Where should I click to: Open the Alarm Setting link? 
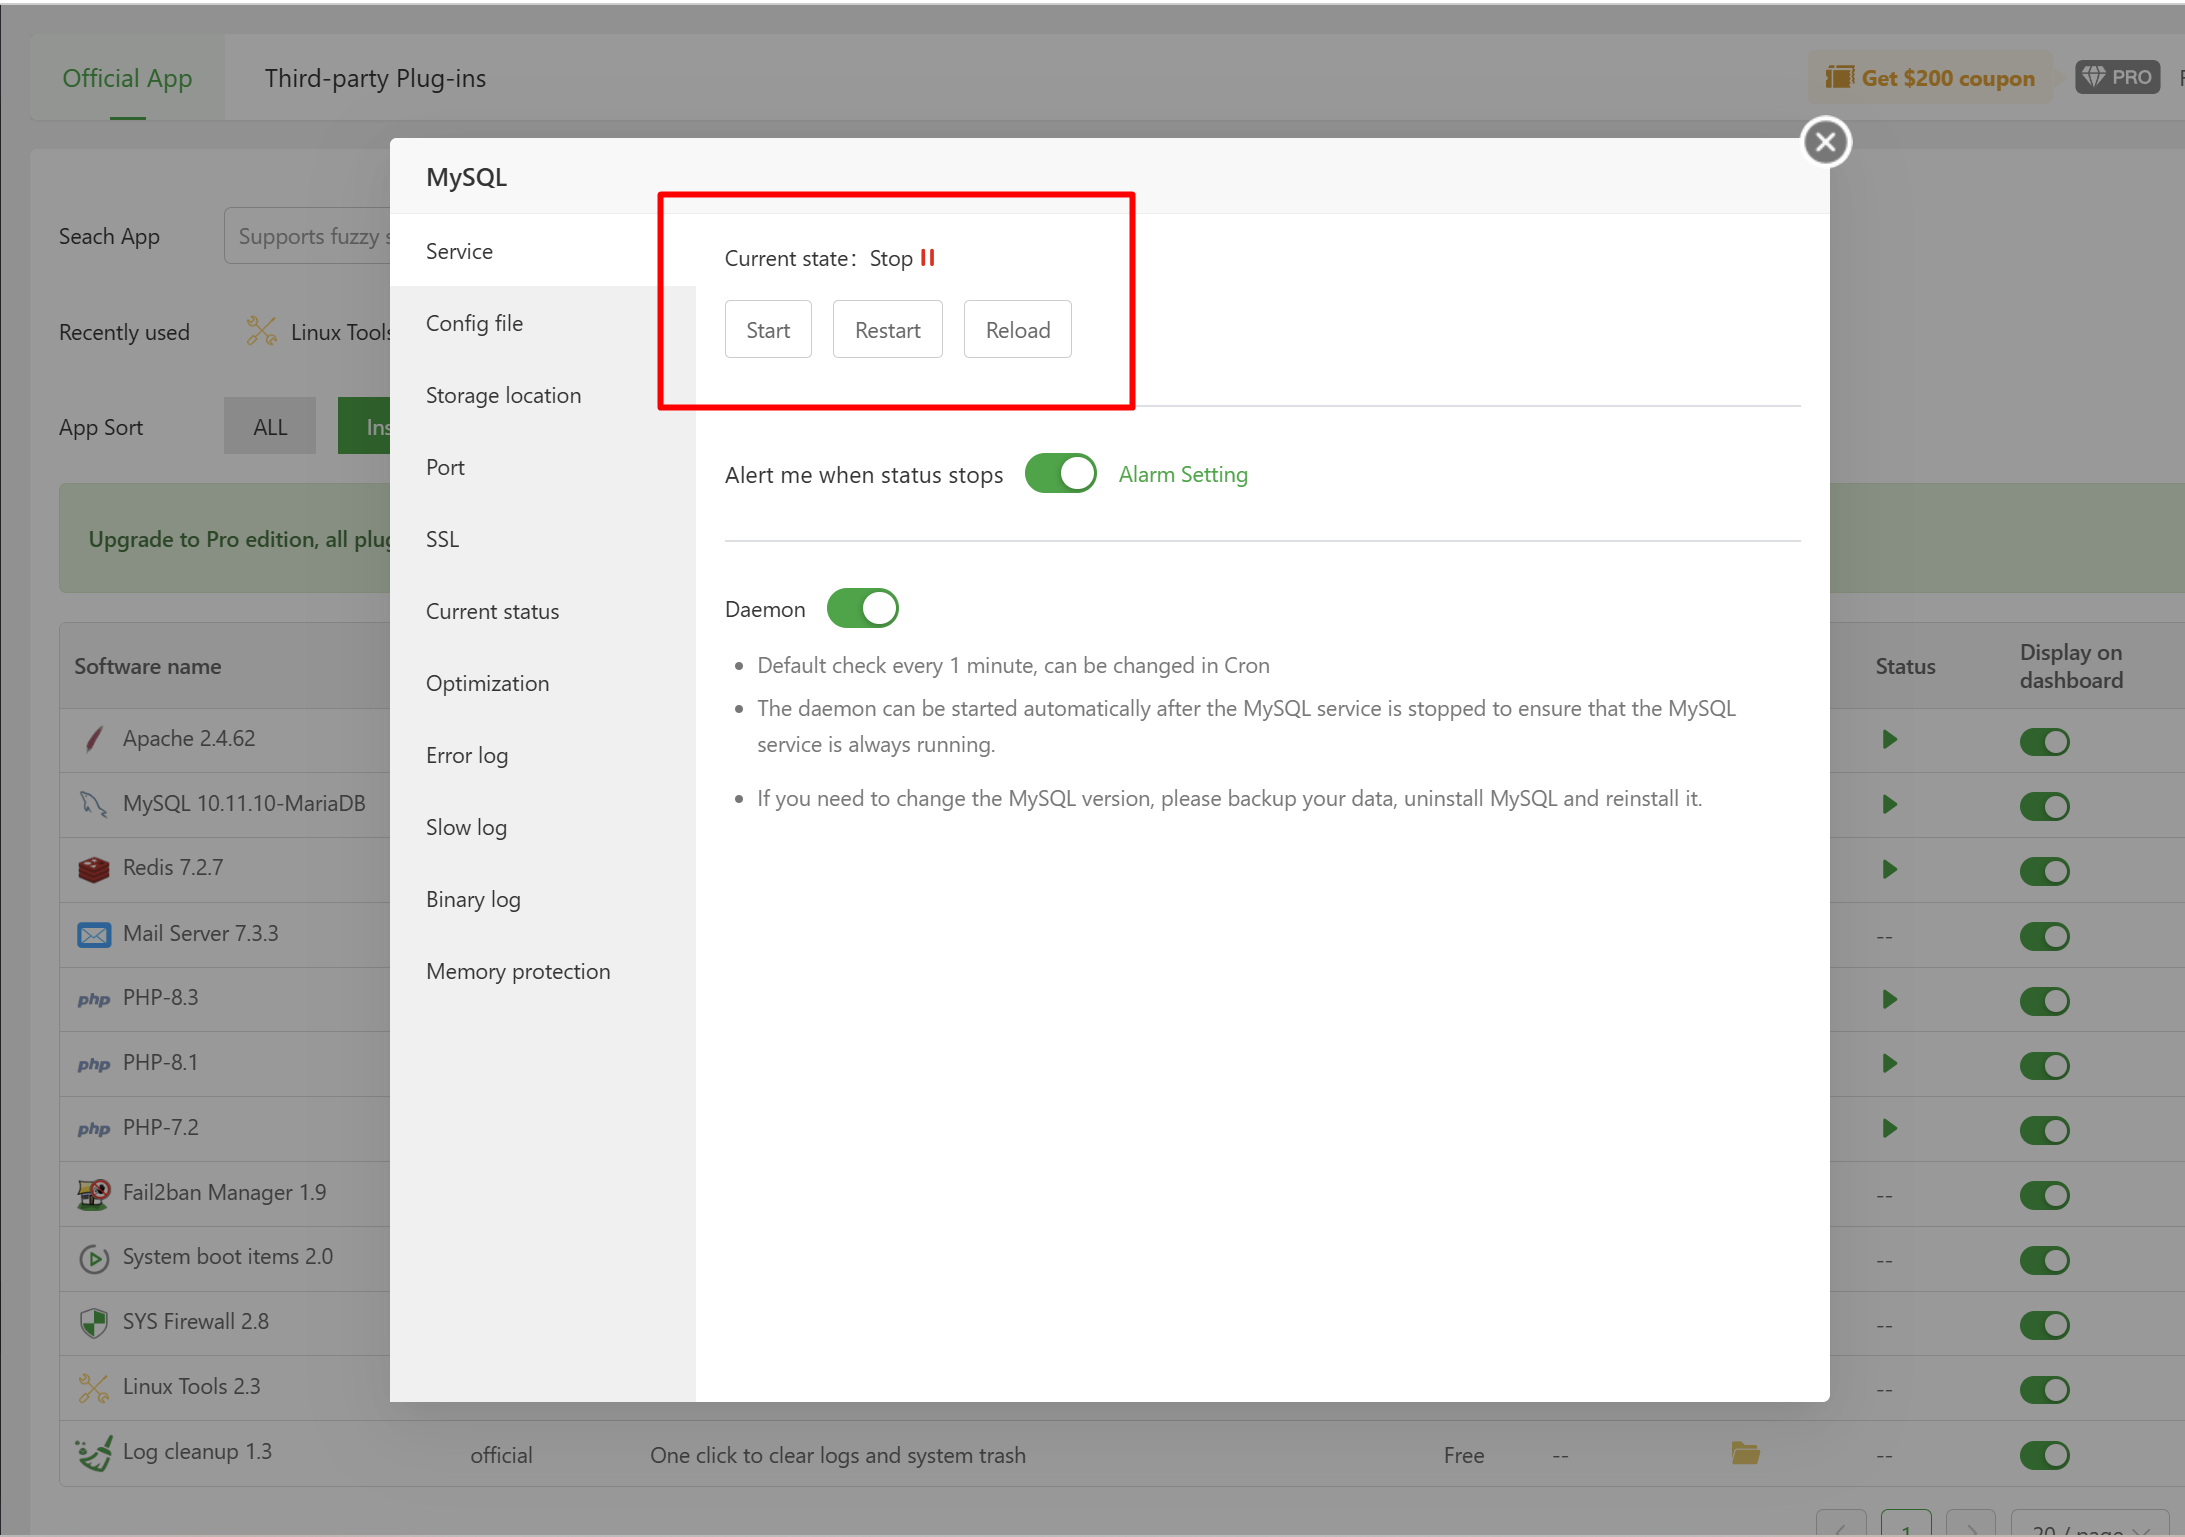click(1182, 474)
